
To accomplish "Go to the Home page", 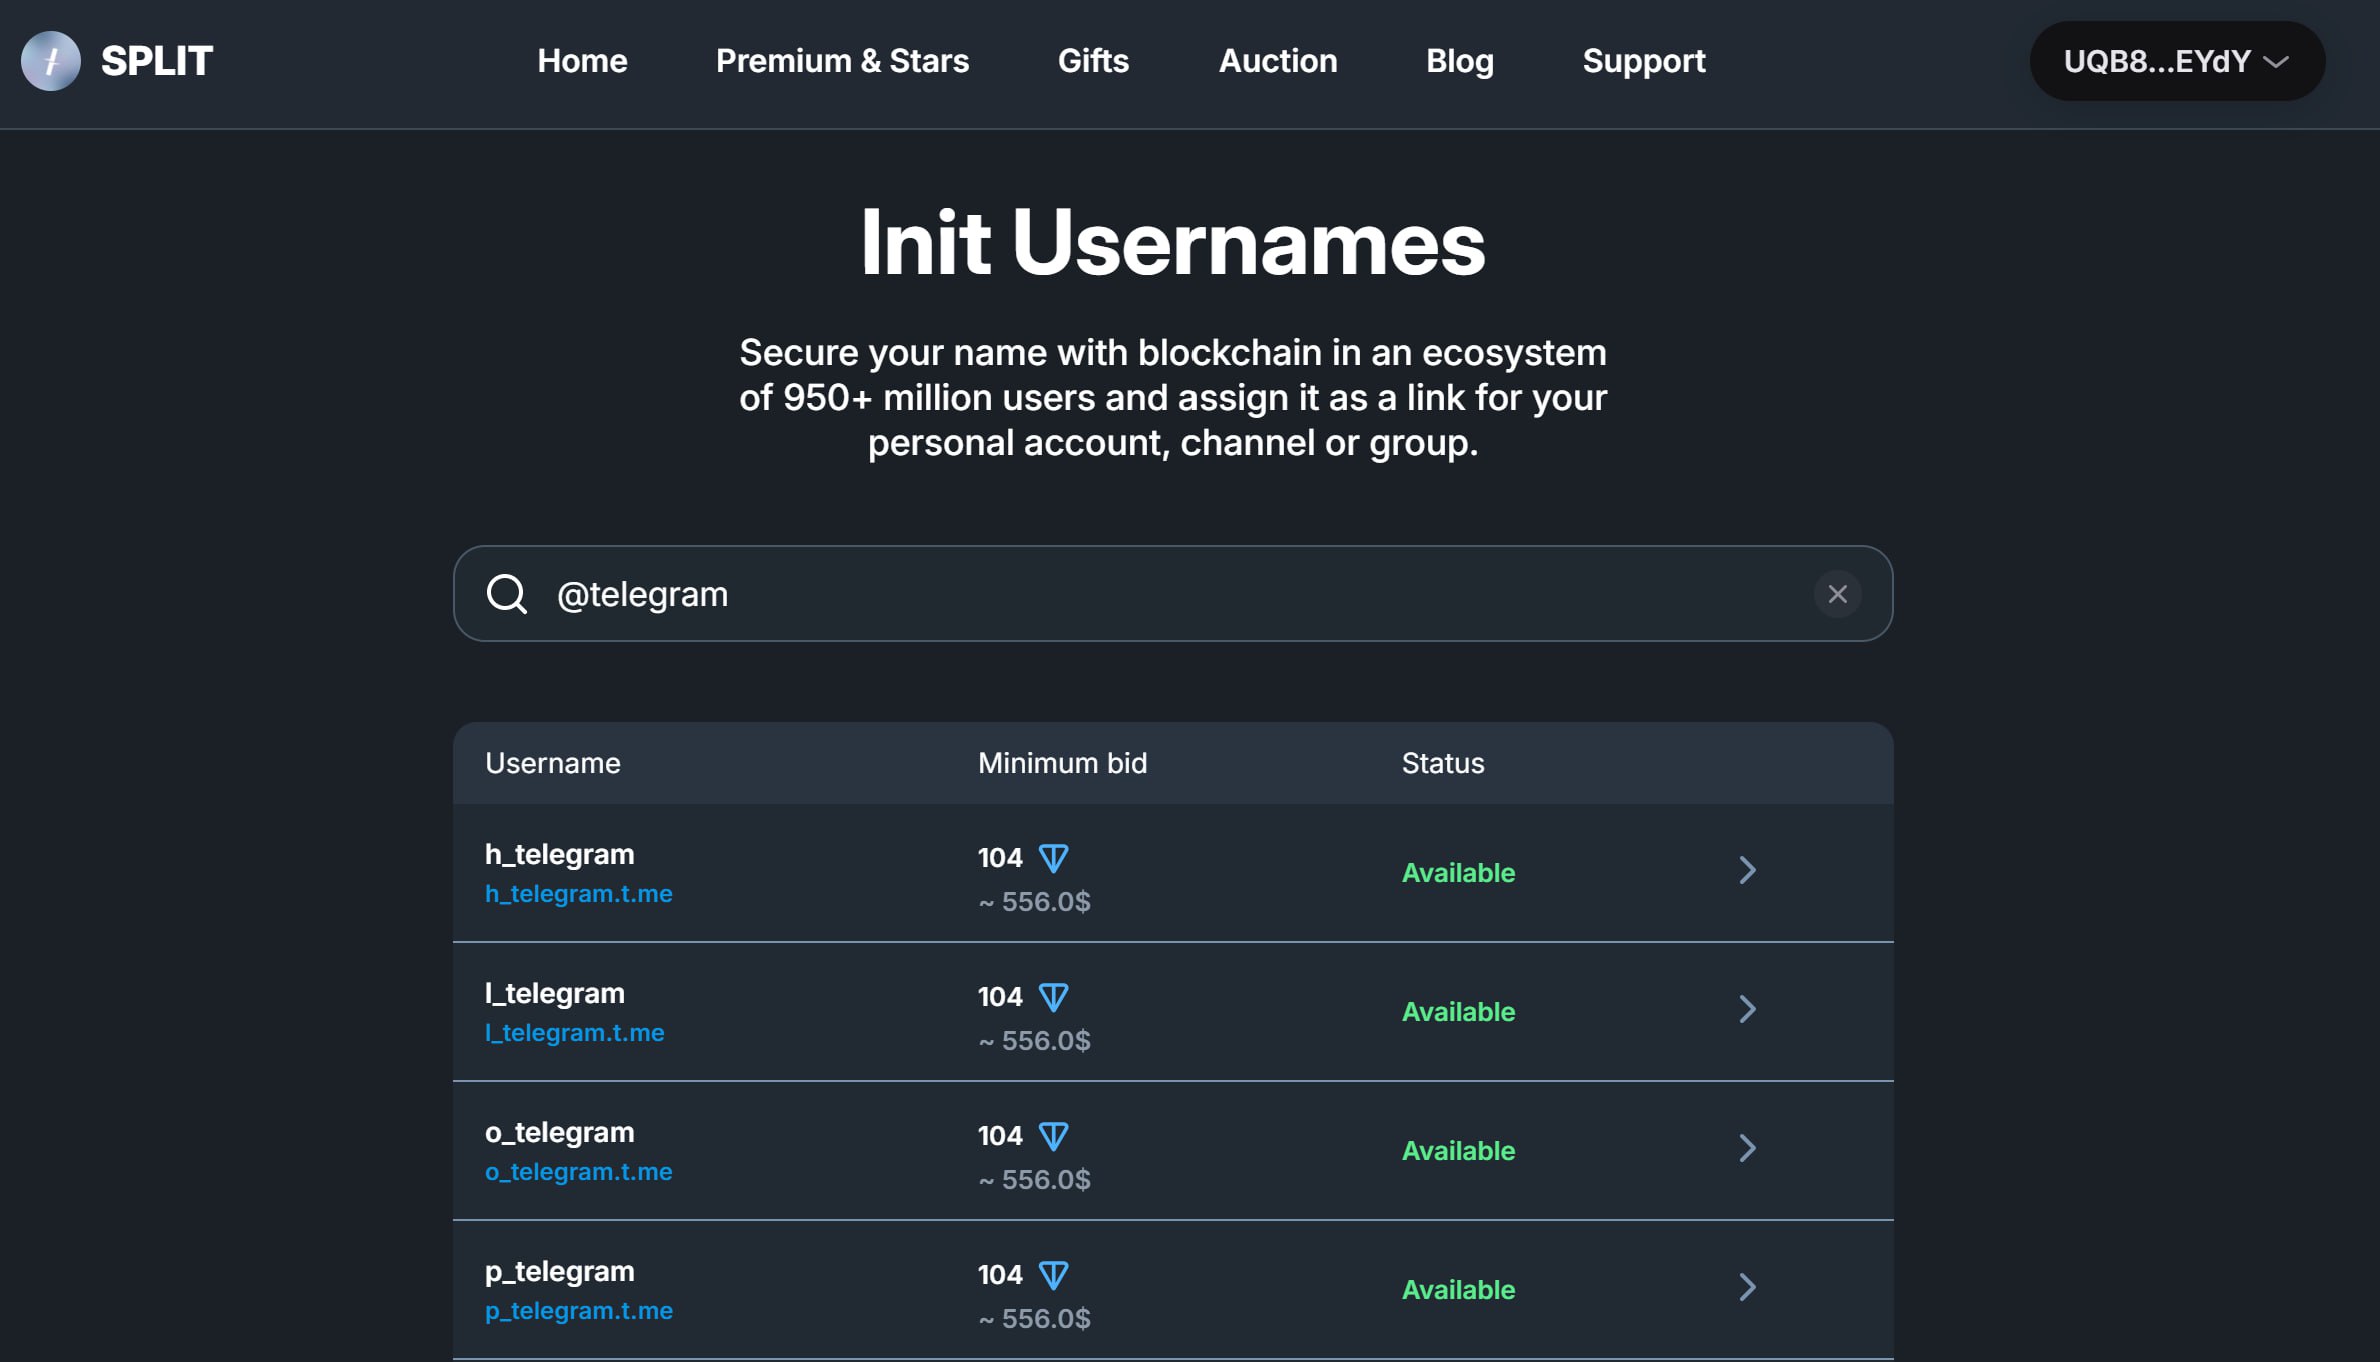I will point(582,61).
